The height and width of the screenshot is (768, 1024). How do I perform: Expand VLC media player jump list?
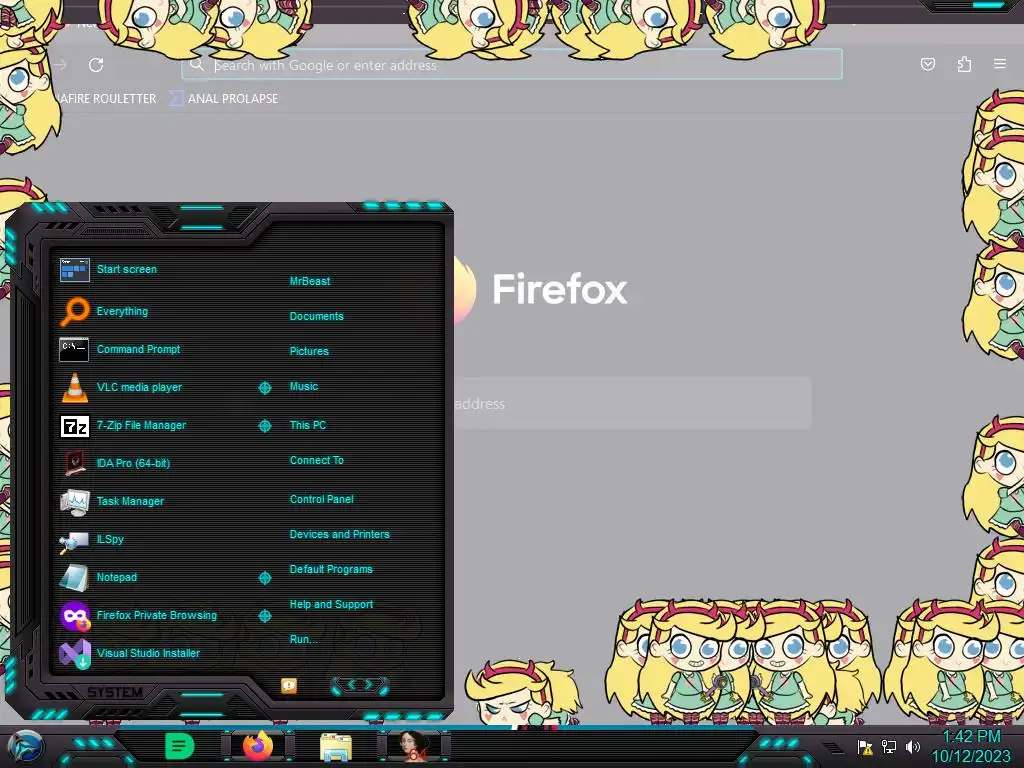click(x=264, y=388)
